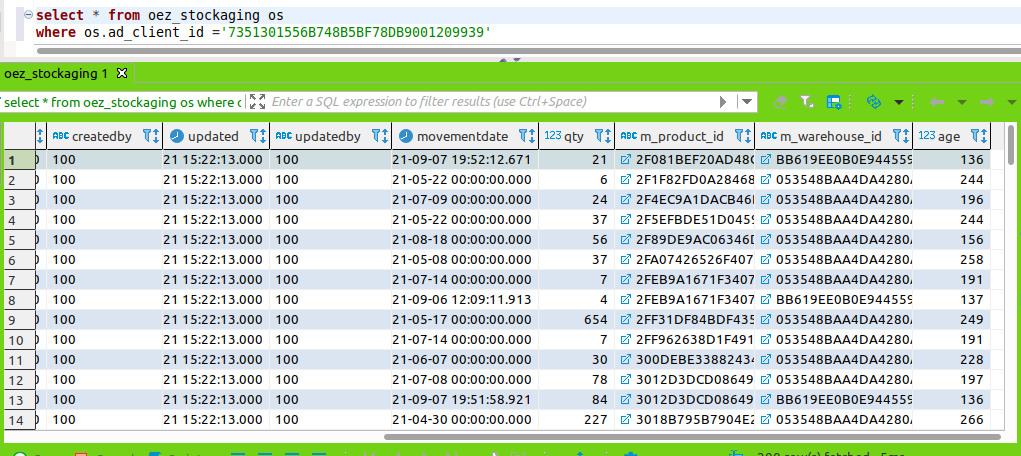Click the horizontal scrollbar under the grid

tap(690, 436)
